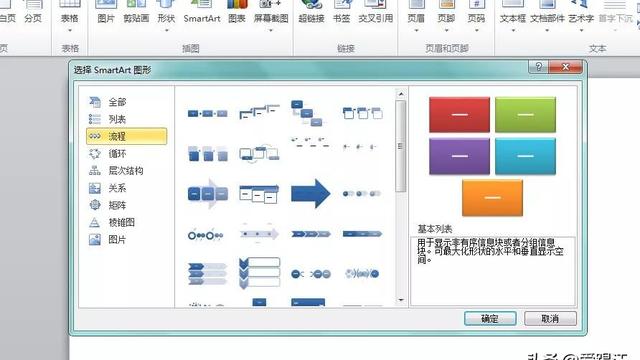Screen dimensions: 640x360
Task: Pick the step-down cascading boxes layout
Action: (x=306, y=113)
